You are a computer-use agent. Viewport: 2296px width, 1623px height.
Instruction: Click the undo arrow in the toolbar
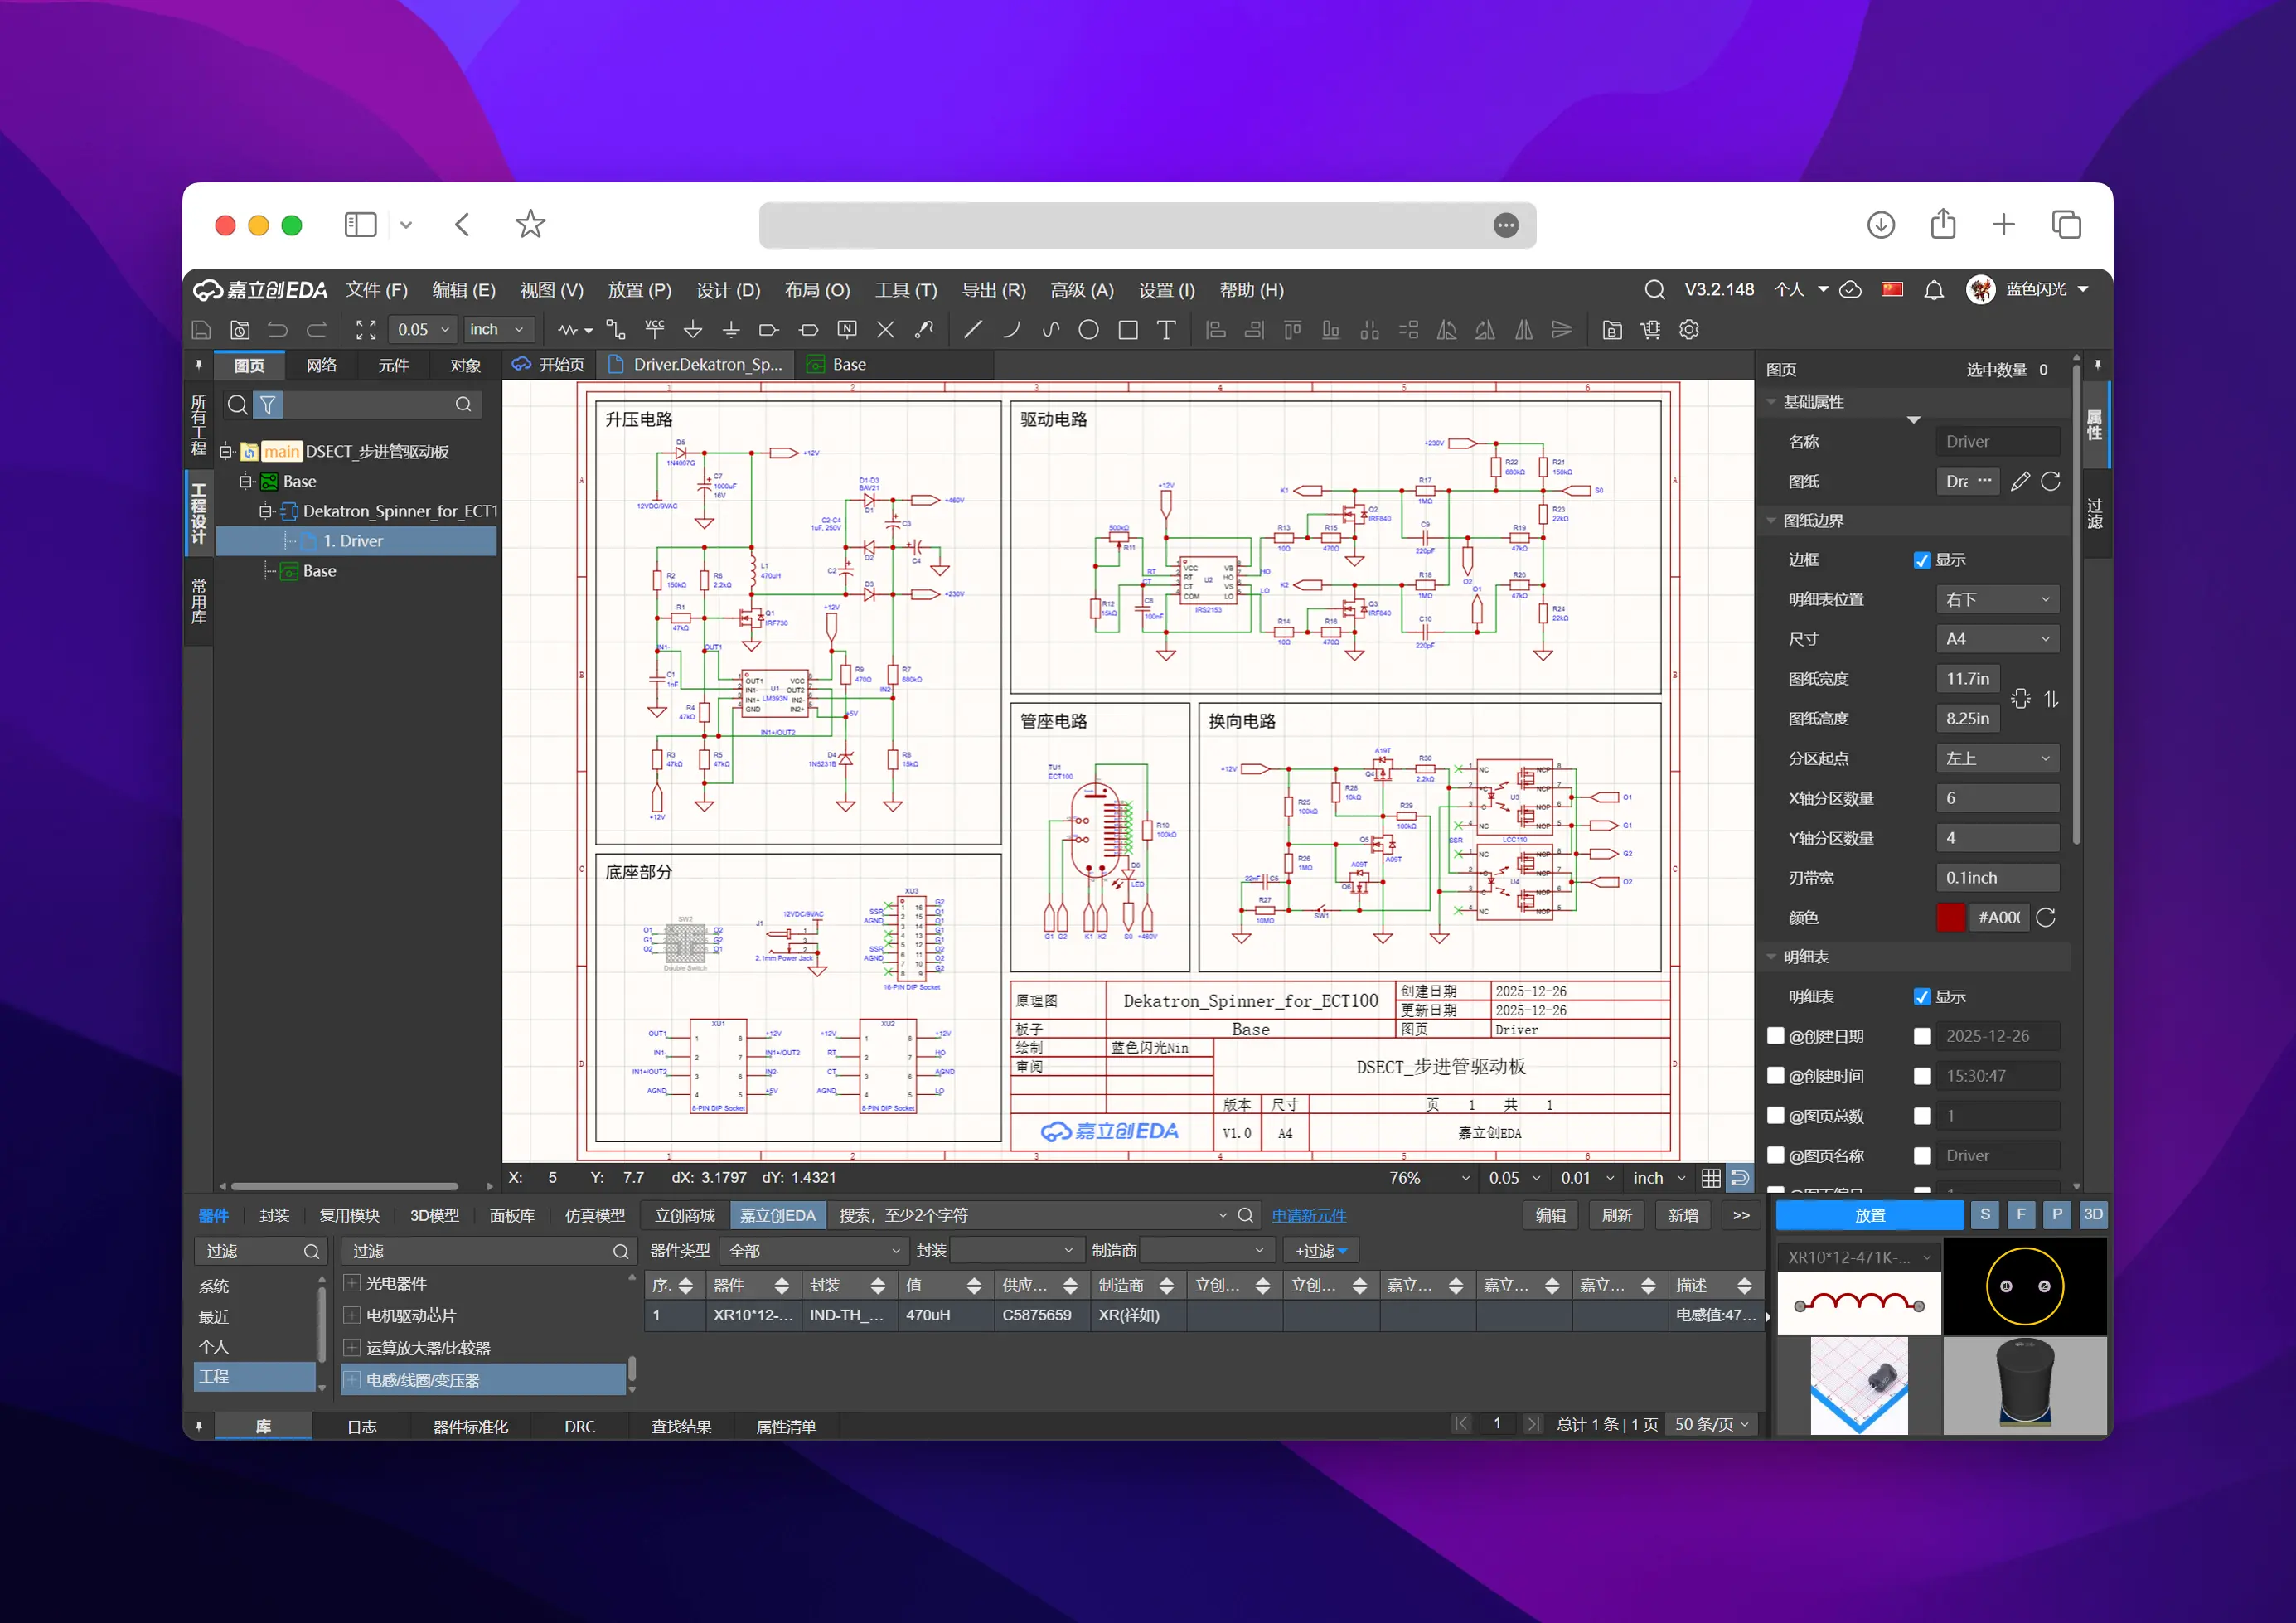point(278,330)
